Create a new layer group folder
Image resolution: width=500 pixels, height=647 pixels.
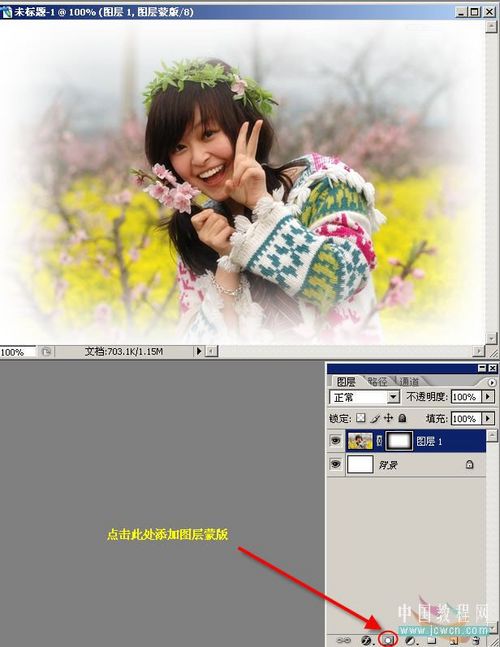pos(432,640)
